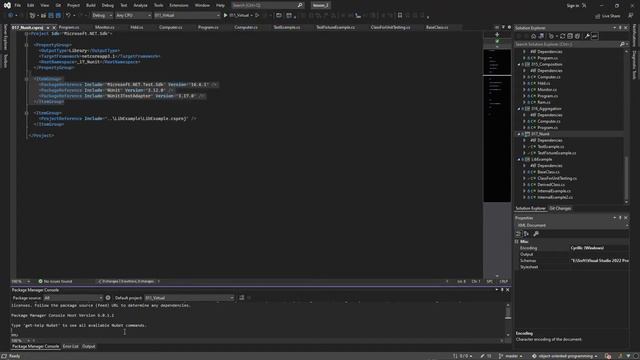Open Package Manager Console settings gear

point(108,298)
